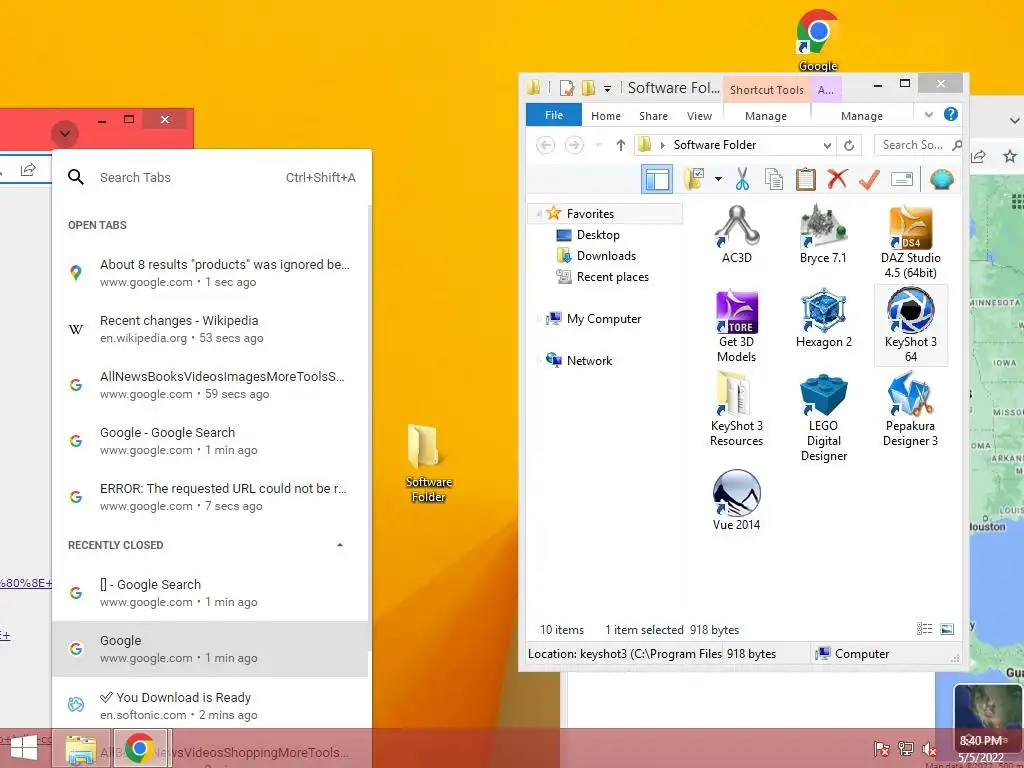Click the Refresh button in address bar

848,145
